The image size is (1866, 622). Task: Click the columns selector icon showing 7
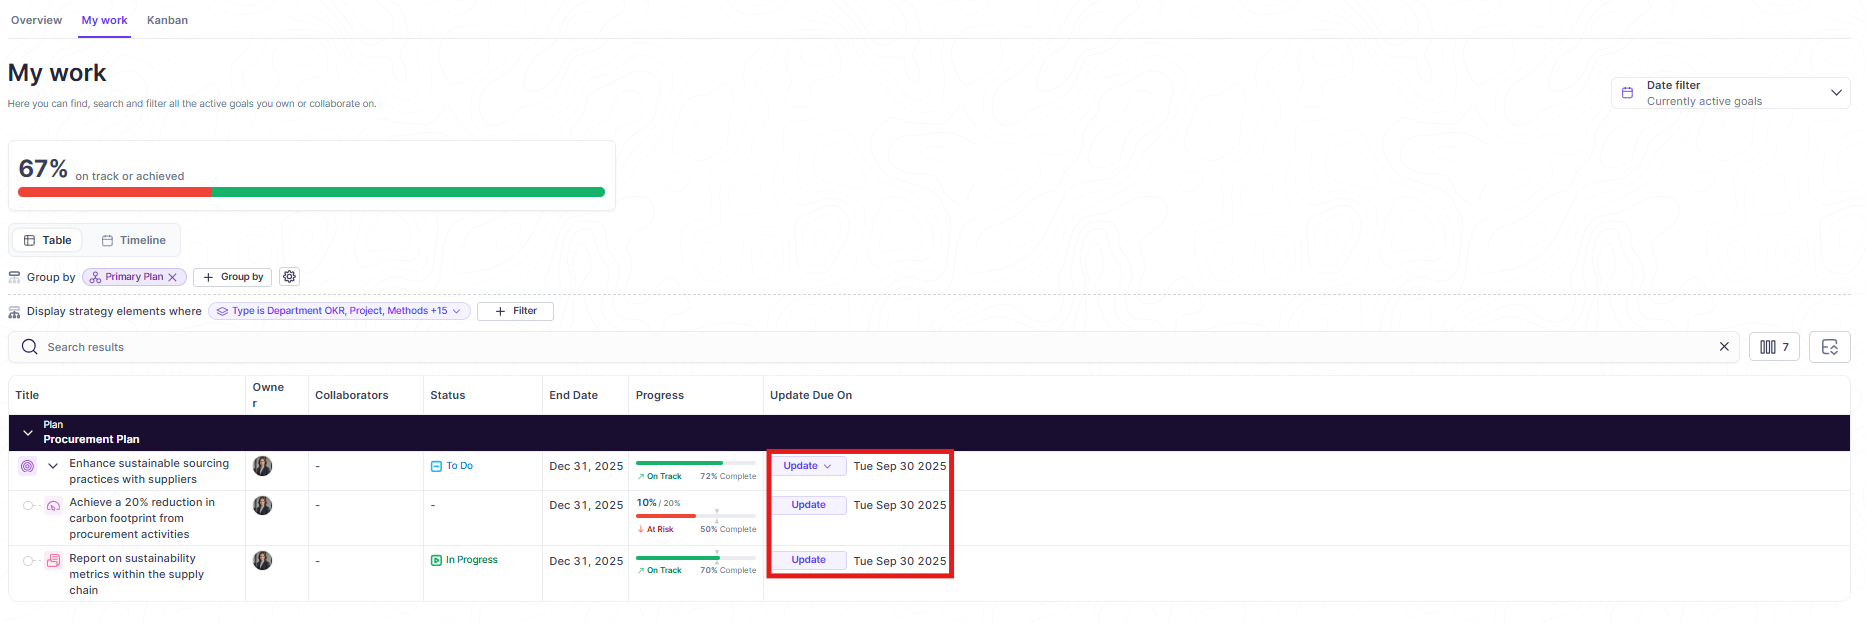pyautogui.click(x=1774, y=347)
